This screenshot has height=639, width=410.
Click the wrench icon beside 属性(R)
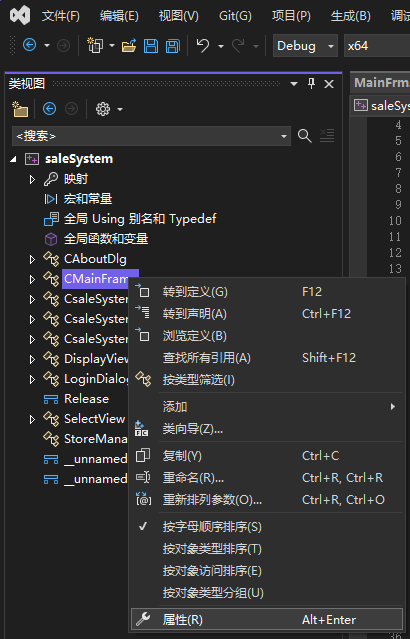point(143,619)
